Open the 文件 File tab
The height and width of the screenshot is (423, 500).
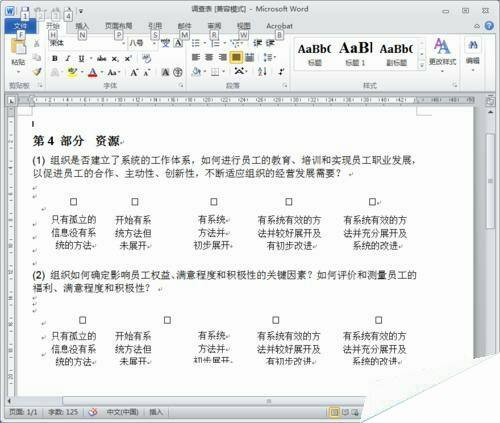(x=20, y=26)
